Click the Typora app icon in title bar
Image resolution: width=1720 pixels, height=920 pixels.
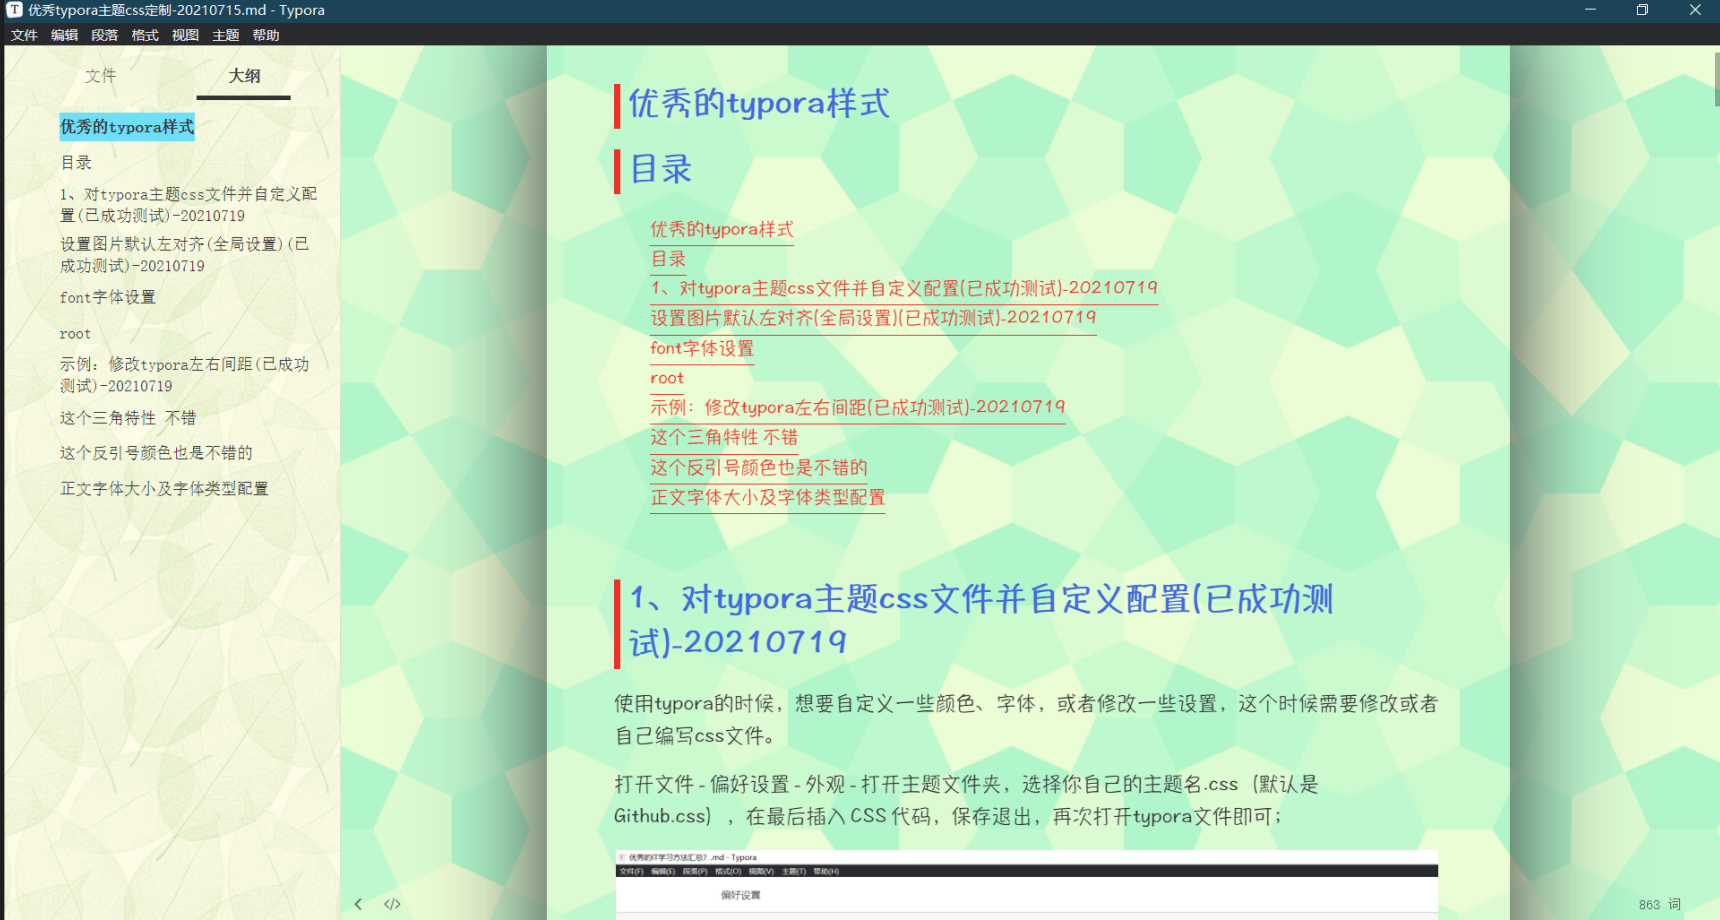(14, 10)
